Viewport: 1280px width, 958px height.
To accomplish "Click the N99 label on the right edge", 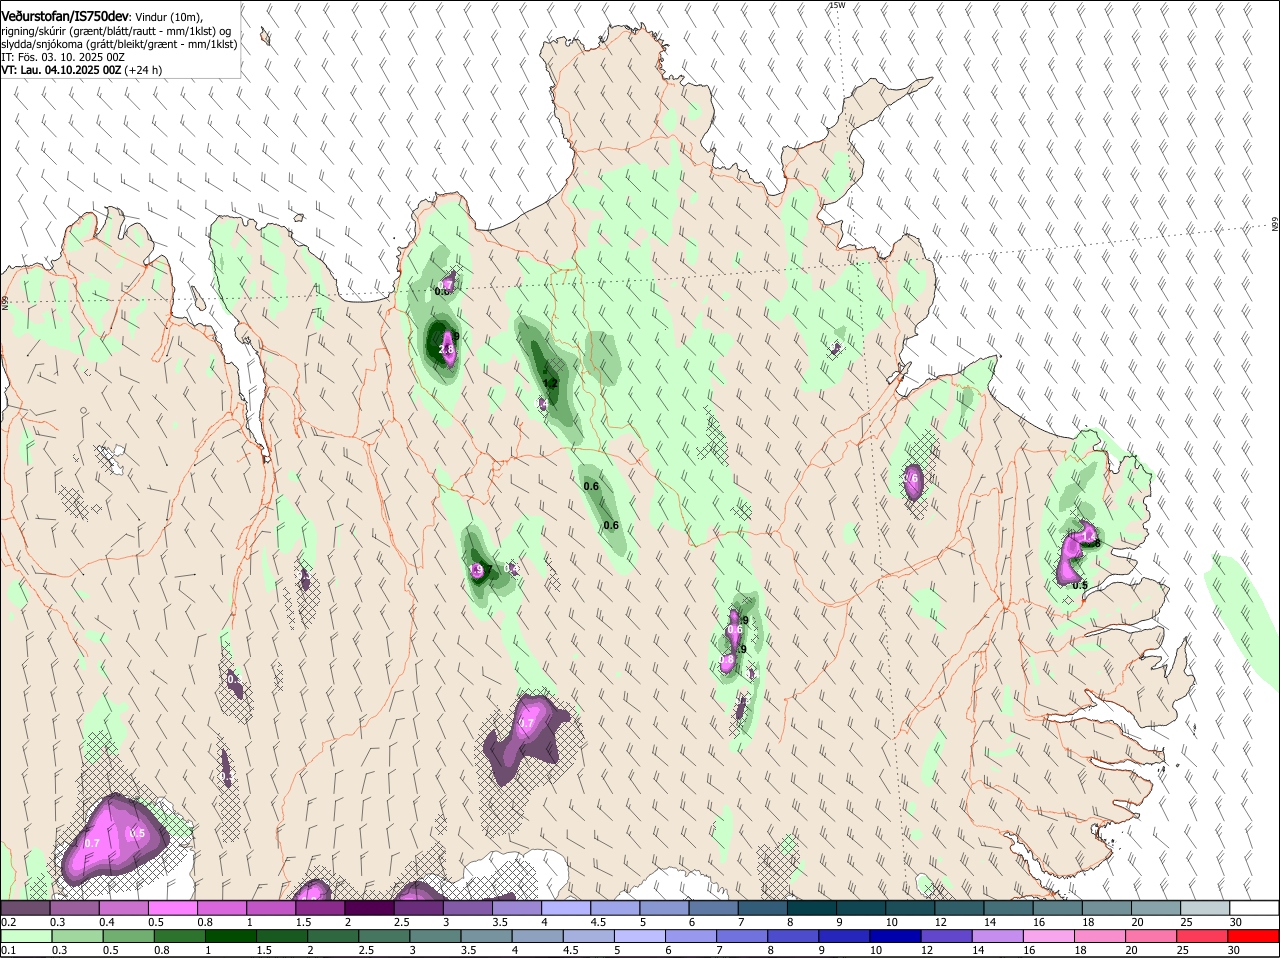I will [1275, 225].
